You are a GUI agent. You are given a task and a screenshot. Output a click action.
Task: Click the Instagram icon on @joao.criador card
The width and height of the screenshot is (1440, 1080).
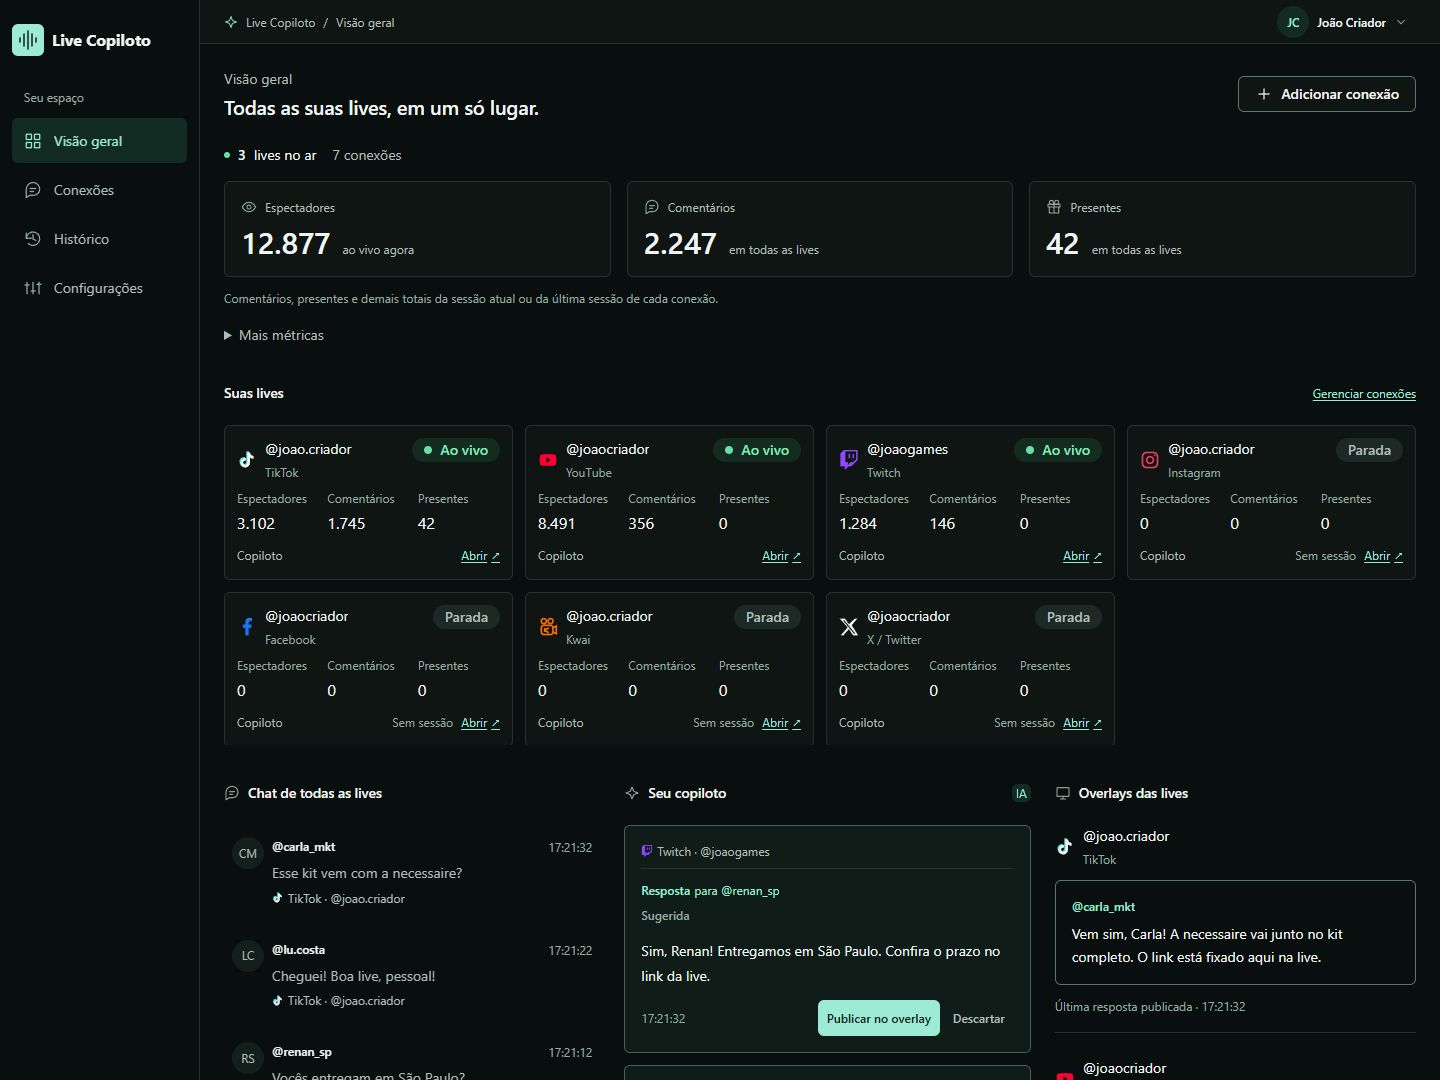click(1150, 460)
